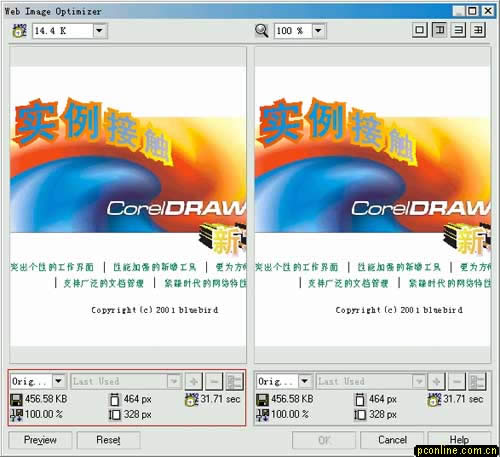Open left pane Orig... file type dropdown
The height and width of the screenshot is (457, 500).
pos(59,381)
